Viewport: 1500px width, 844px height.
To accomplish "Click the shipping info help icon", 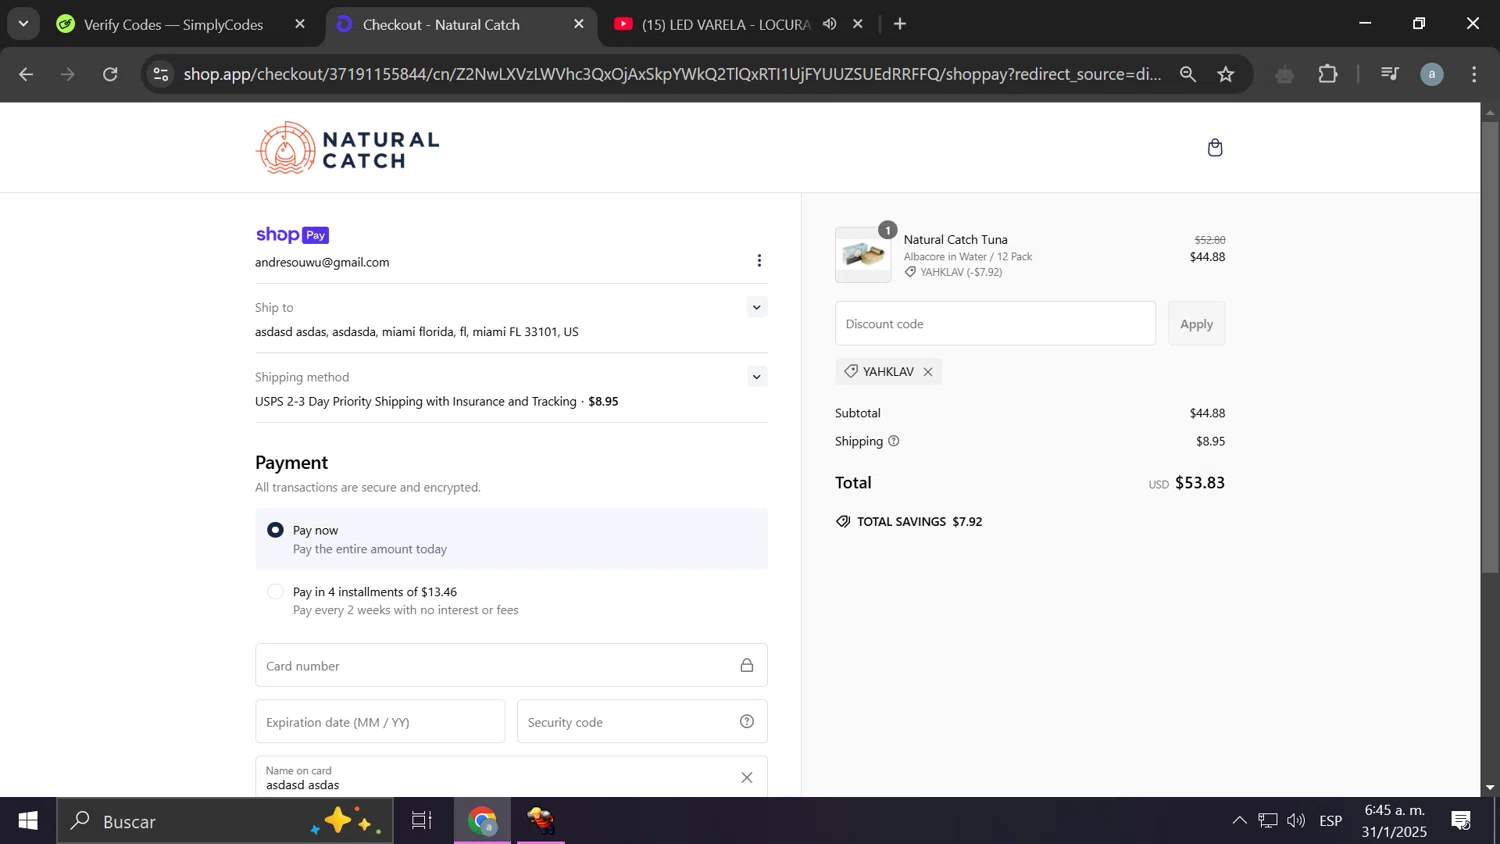I will click(894, 441).
